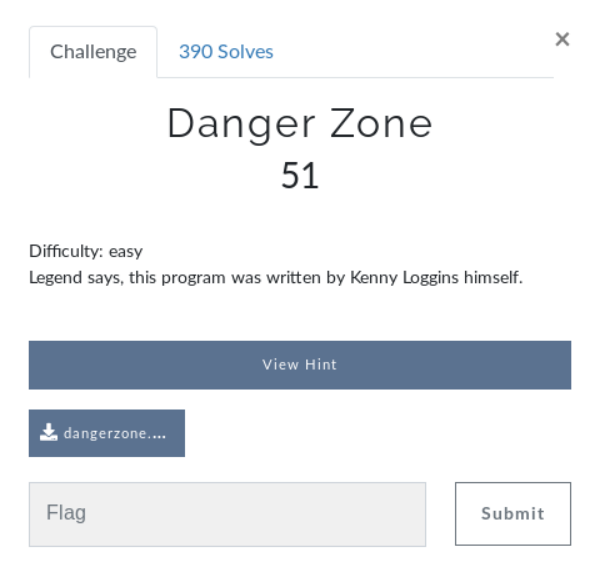Return to the Challenge details tab
Screen dimensions: 591x579
click(x=93, y=52)
